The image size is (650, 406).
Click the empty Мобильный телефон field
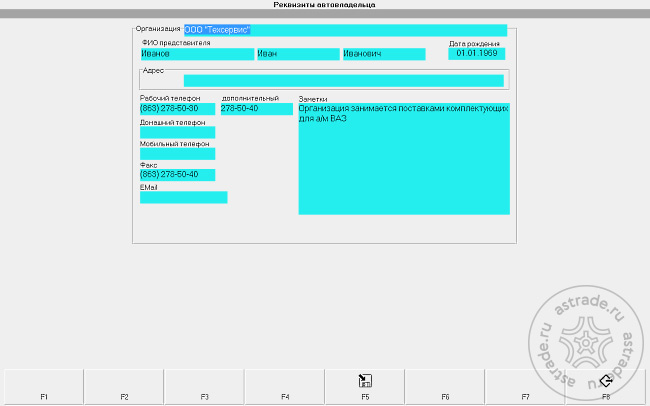[x=177, y=153]
